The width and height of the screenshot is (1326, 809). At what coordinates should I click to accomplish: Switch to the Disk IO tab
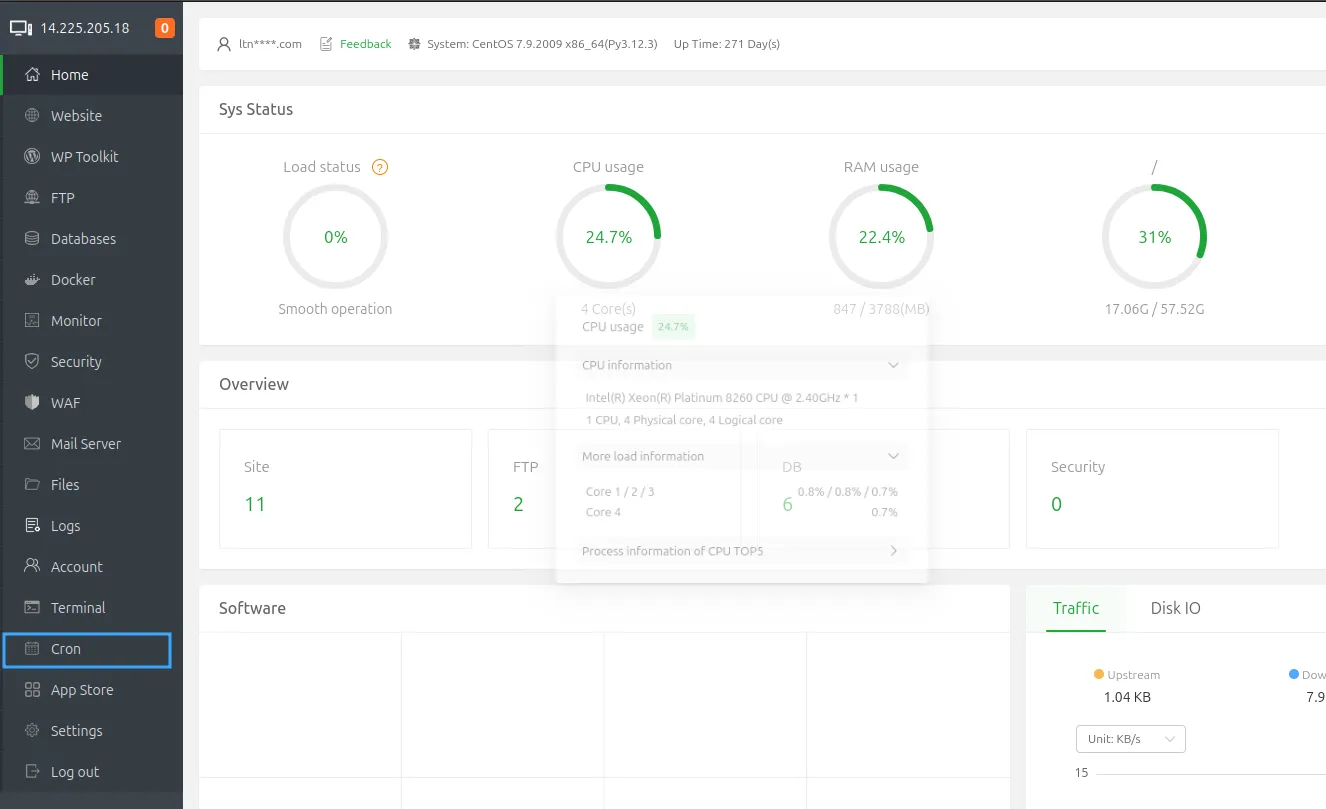pos(1176,608)
